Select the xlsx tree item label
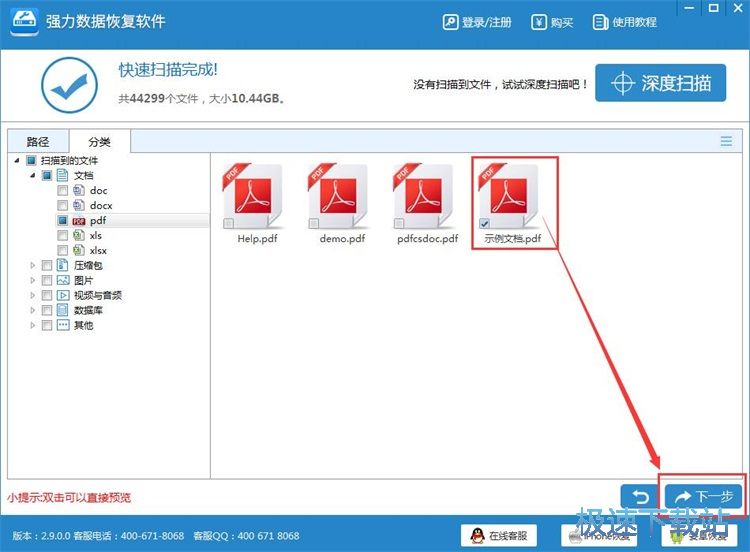This screenshot has width=750, height=552. click(x=99, y=250)
